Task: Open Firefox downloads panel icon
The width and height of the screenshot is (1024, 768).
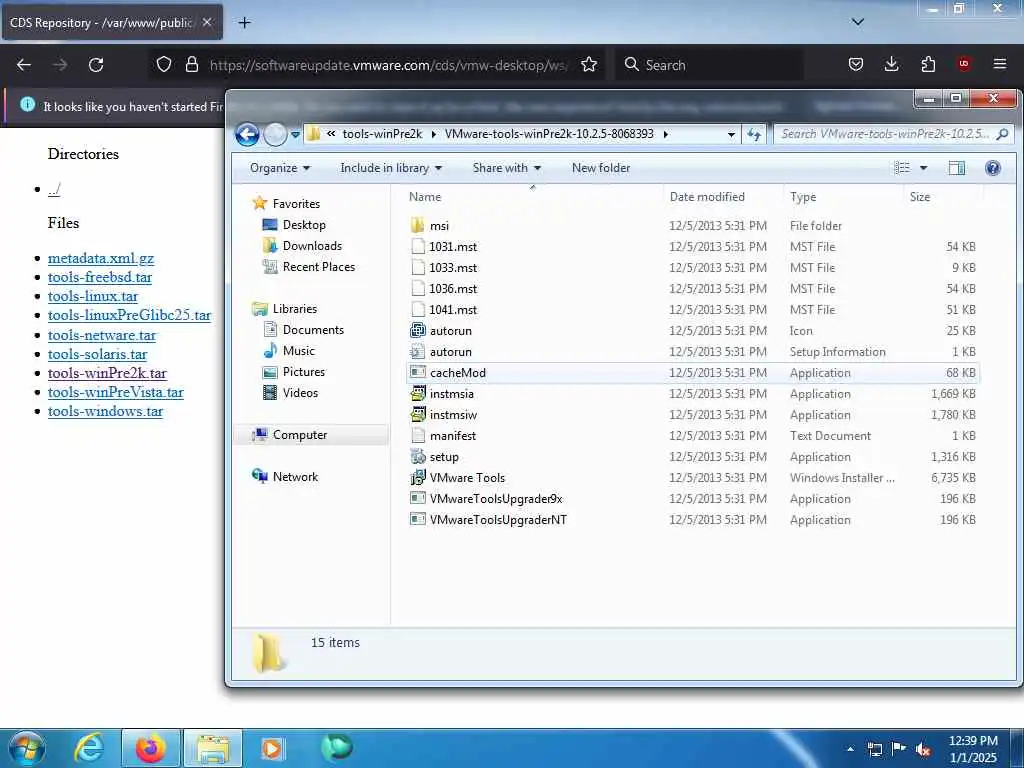Action: coord(891,64)
